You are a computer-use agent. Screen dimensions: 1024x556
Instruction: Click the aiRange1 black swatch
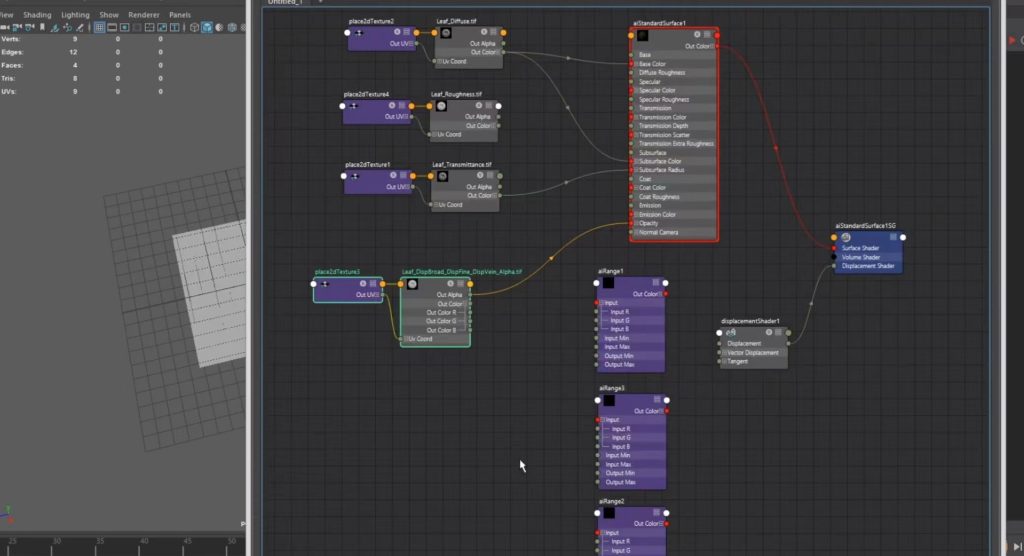[x=608, y=283]
